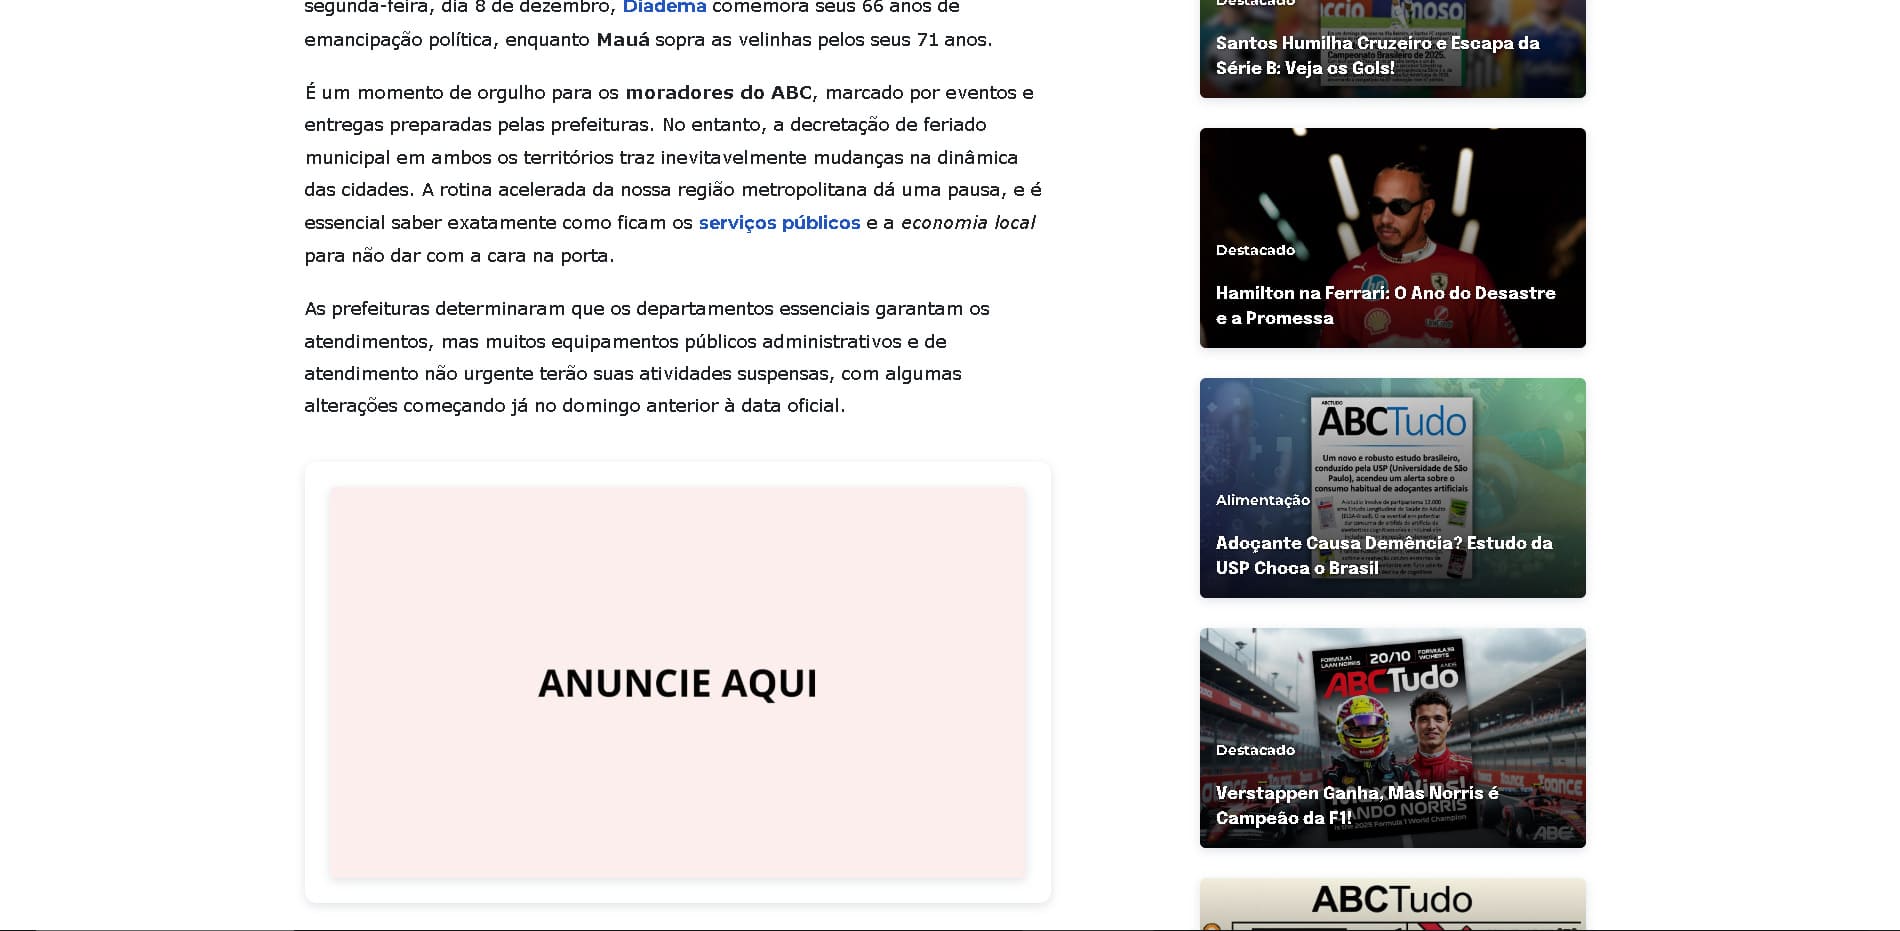Open 'Adoçante Causa Demência?' headline
The width and height of the screenshot is (1900, 931).
tap(1384, 555)
